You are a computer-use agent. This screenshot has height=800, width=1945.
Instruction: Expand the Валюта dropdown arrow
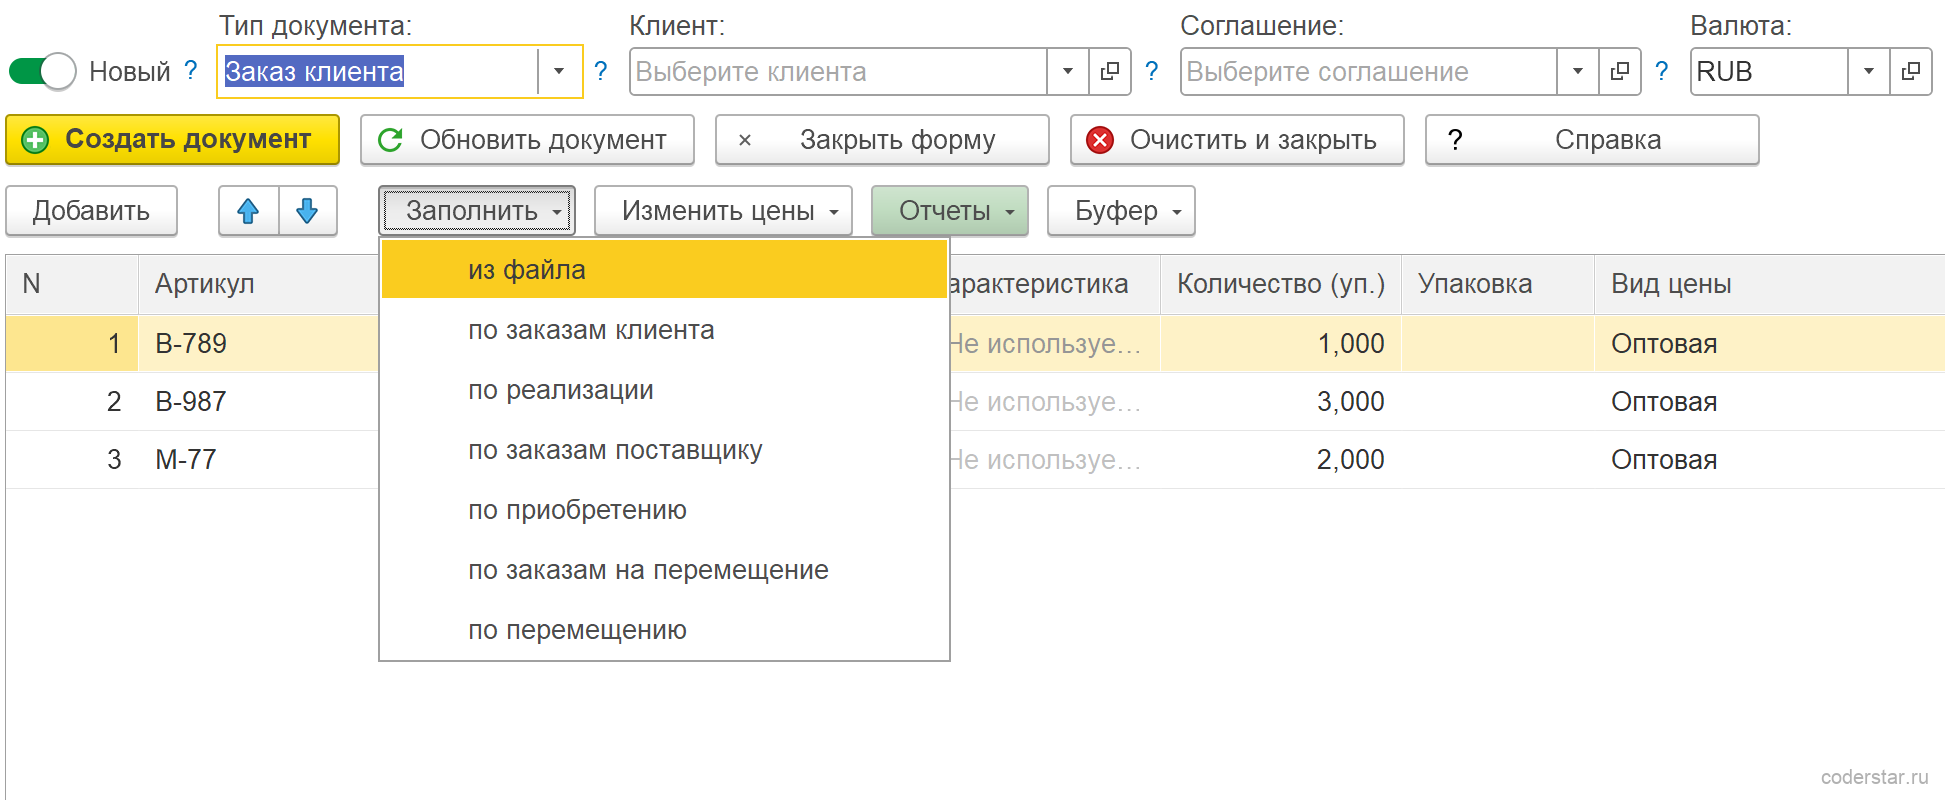1869,71
